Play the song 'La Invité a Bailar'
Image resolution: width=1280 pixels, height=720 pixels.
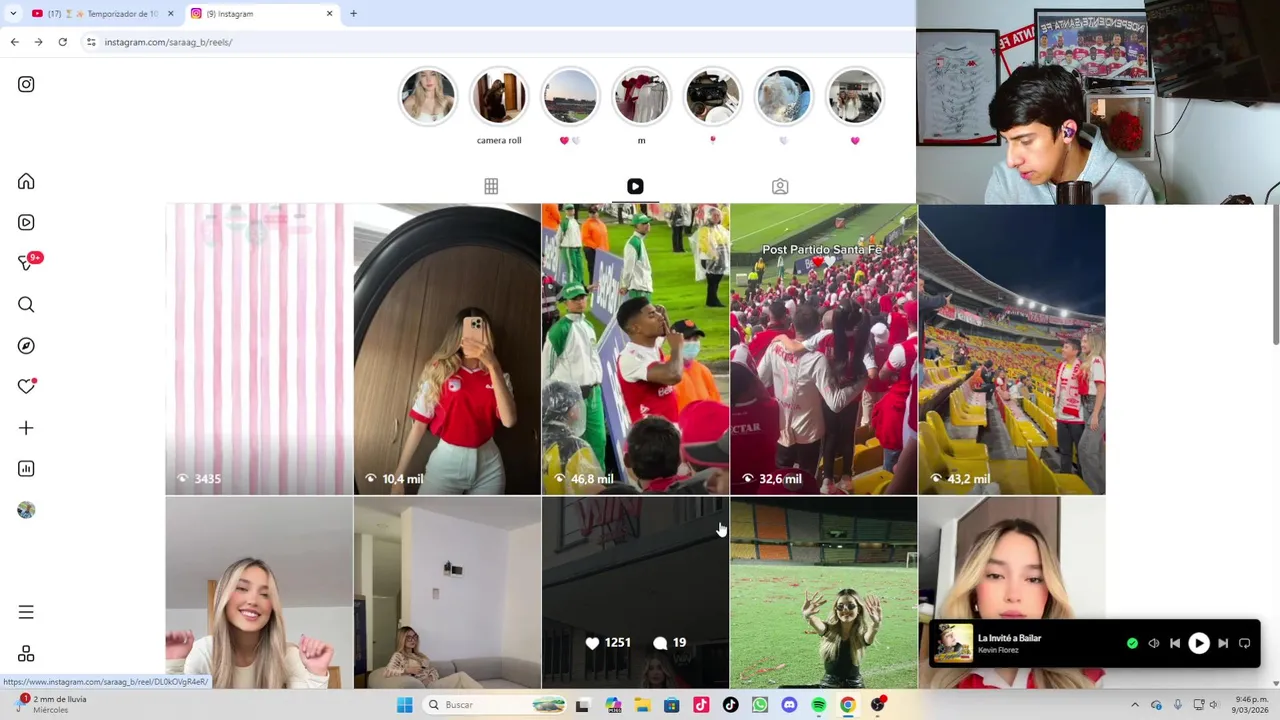(1198, 643)
